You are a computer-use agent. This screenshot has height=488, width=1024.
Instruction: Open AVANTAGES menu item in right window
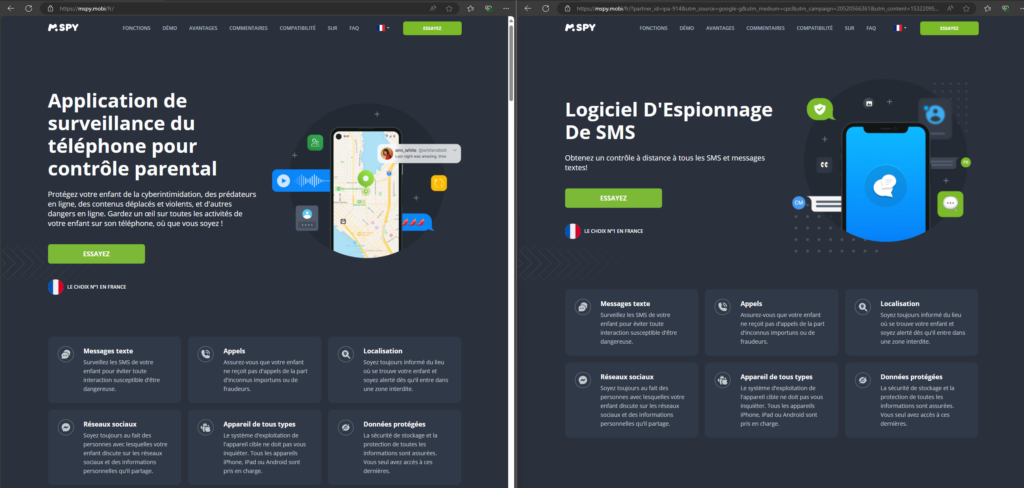(720, 28)
